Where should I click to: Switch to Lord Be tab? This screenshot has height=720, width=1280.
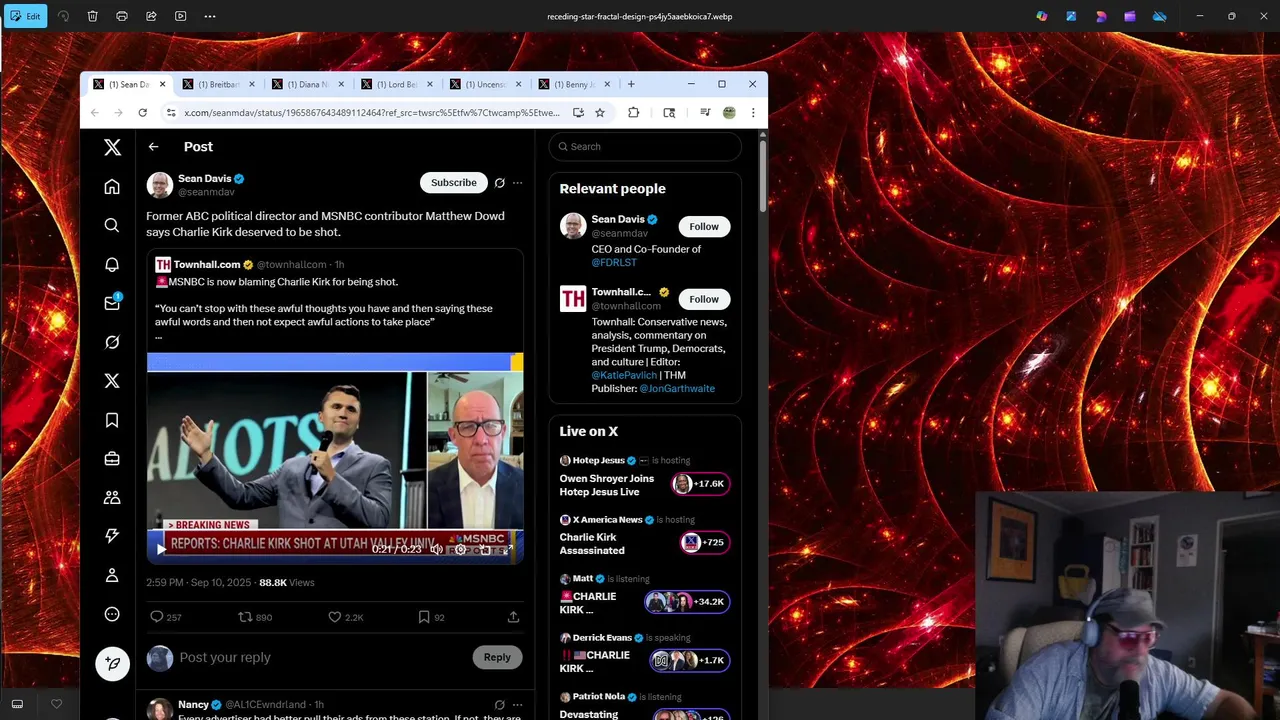click(395, 84)
